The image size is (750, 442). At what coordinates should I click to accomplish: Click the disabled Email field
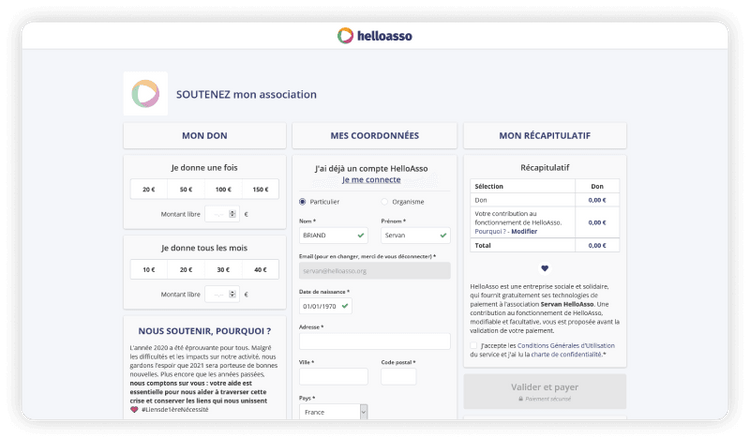pos(375,271)
